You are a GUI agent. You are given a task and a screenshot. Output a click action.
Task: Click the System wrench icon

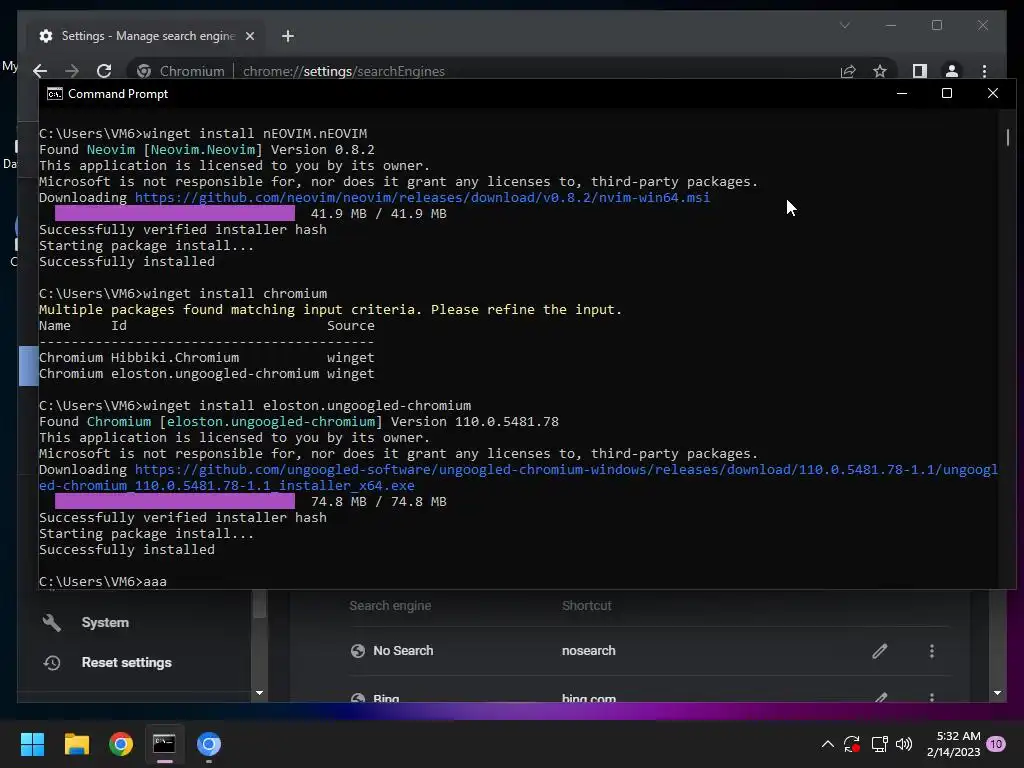pyautogui.click(x=52, y=622)
